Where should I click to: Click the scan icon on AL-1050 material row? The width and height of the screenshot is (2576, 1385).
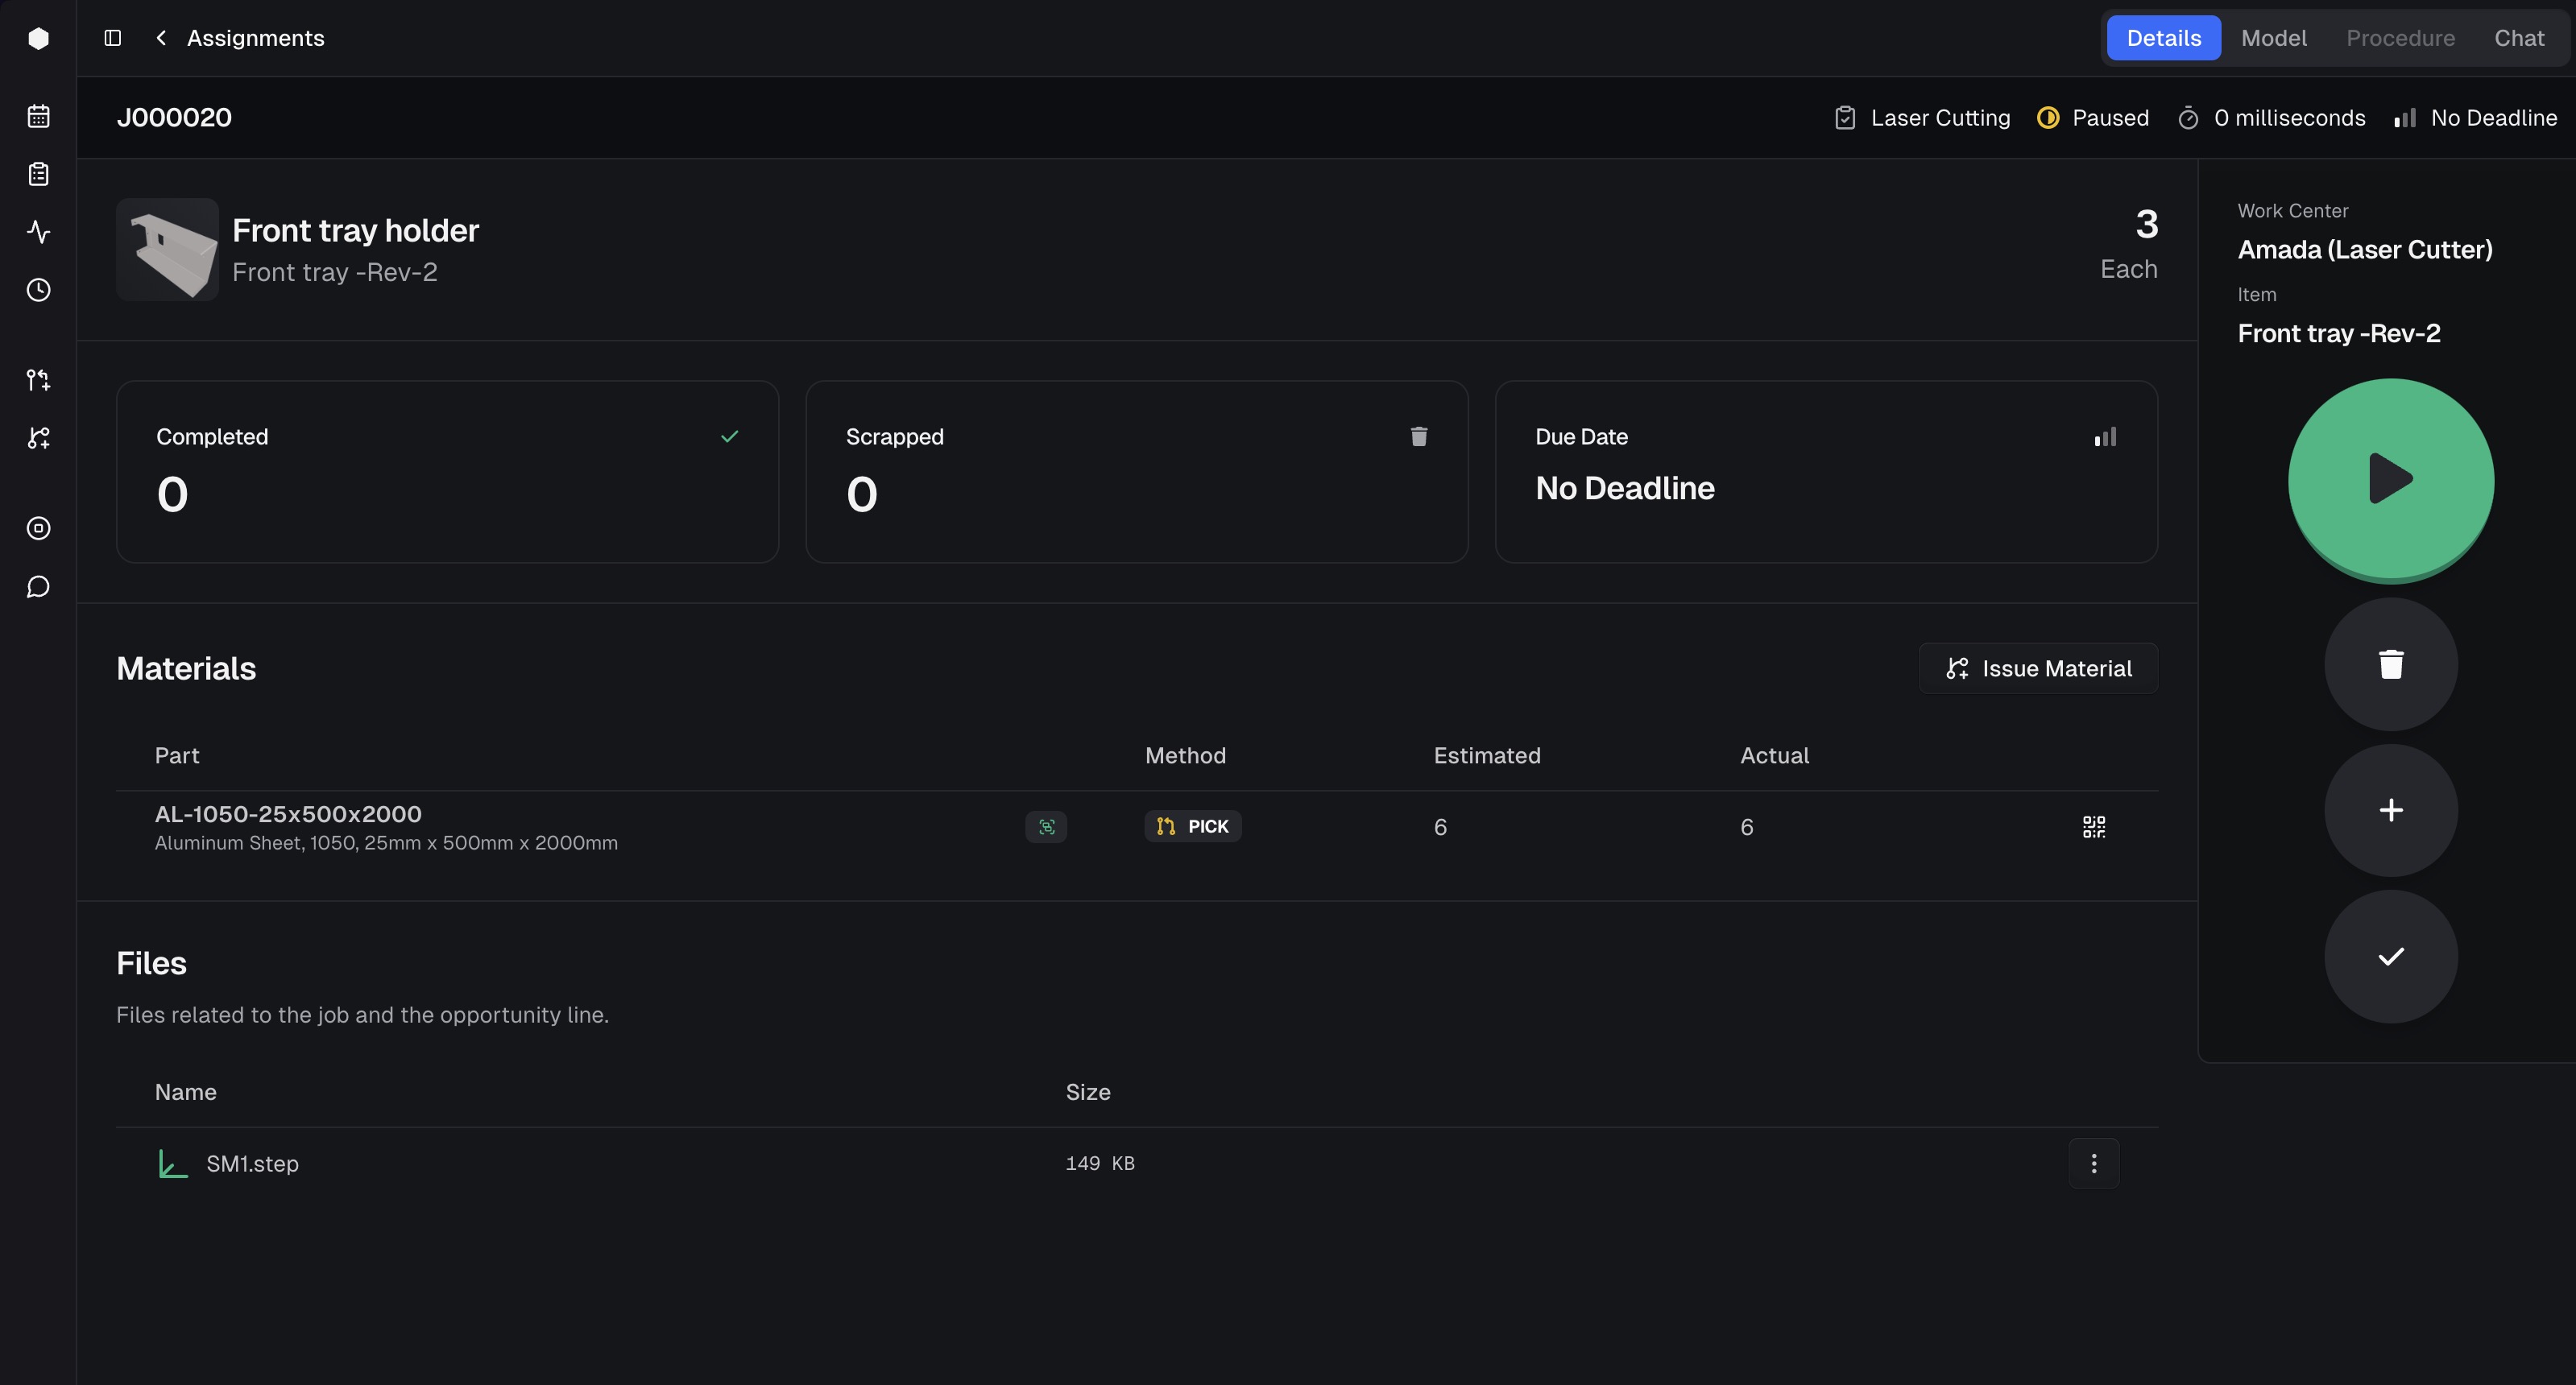tap(1047, 827)
